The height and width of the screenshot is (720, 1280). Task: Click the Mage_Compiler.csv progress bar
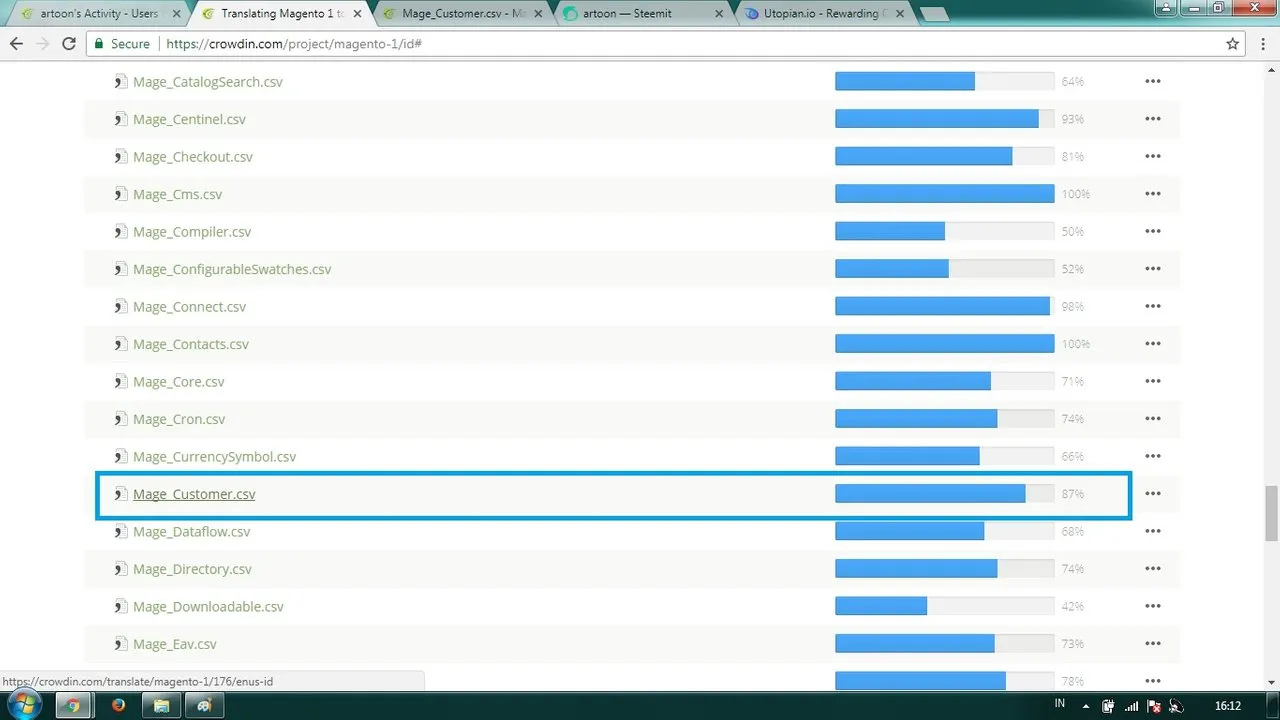tap(945, 232)
